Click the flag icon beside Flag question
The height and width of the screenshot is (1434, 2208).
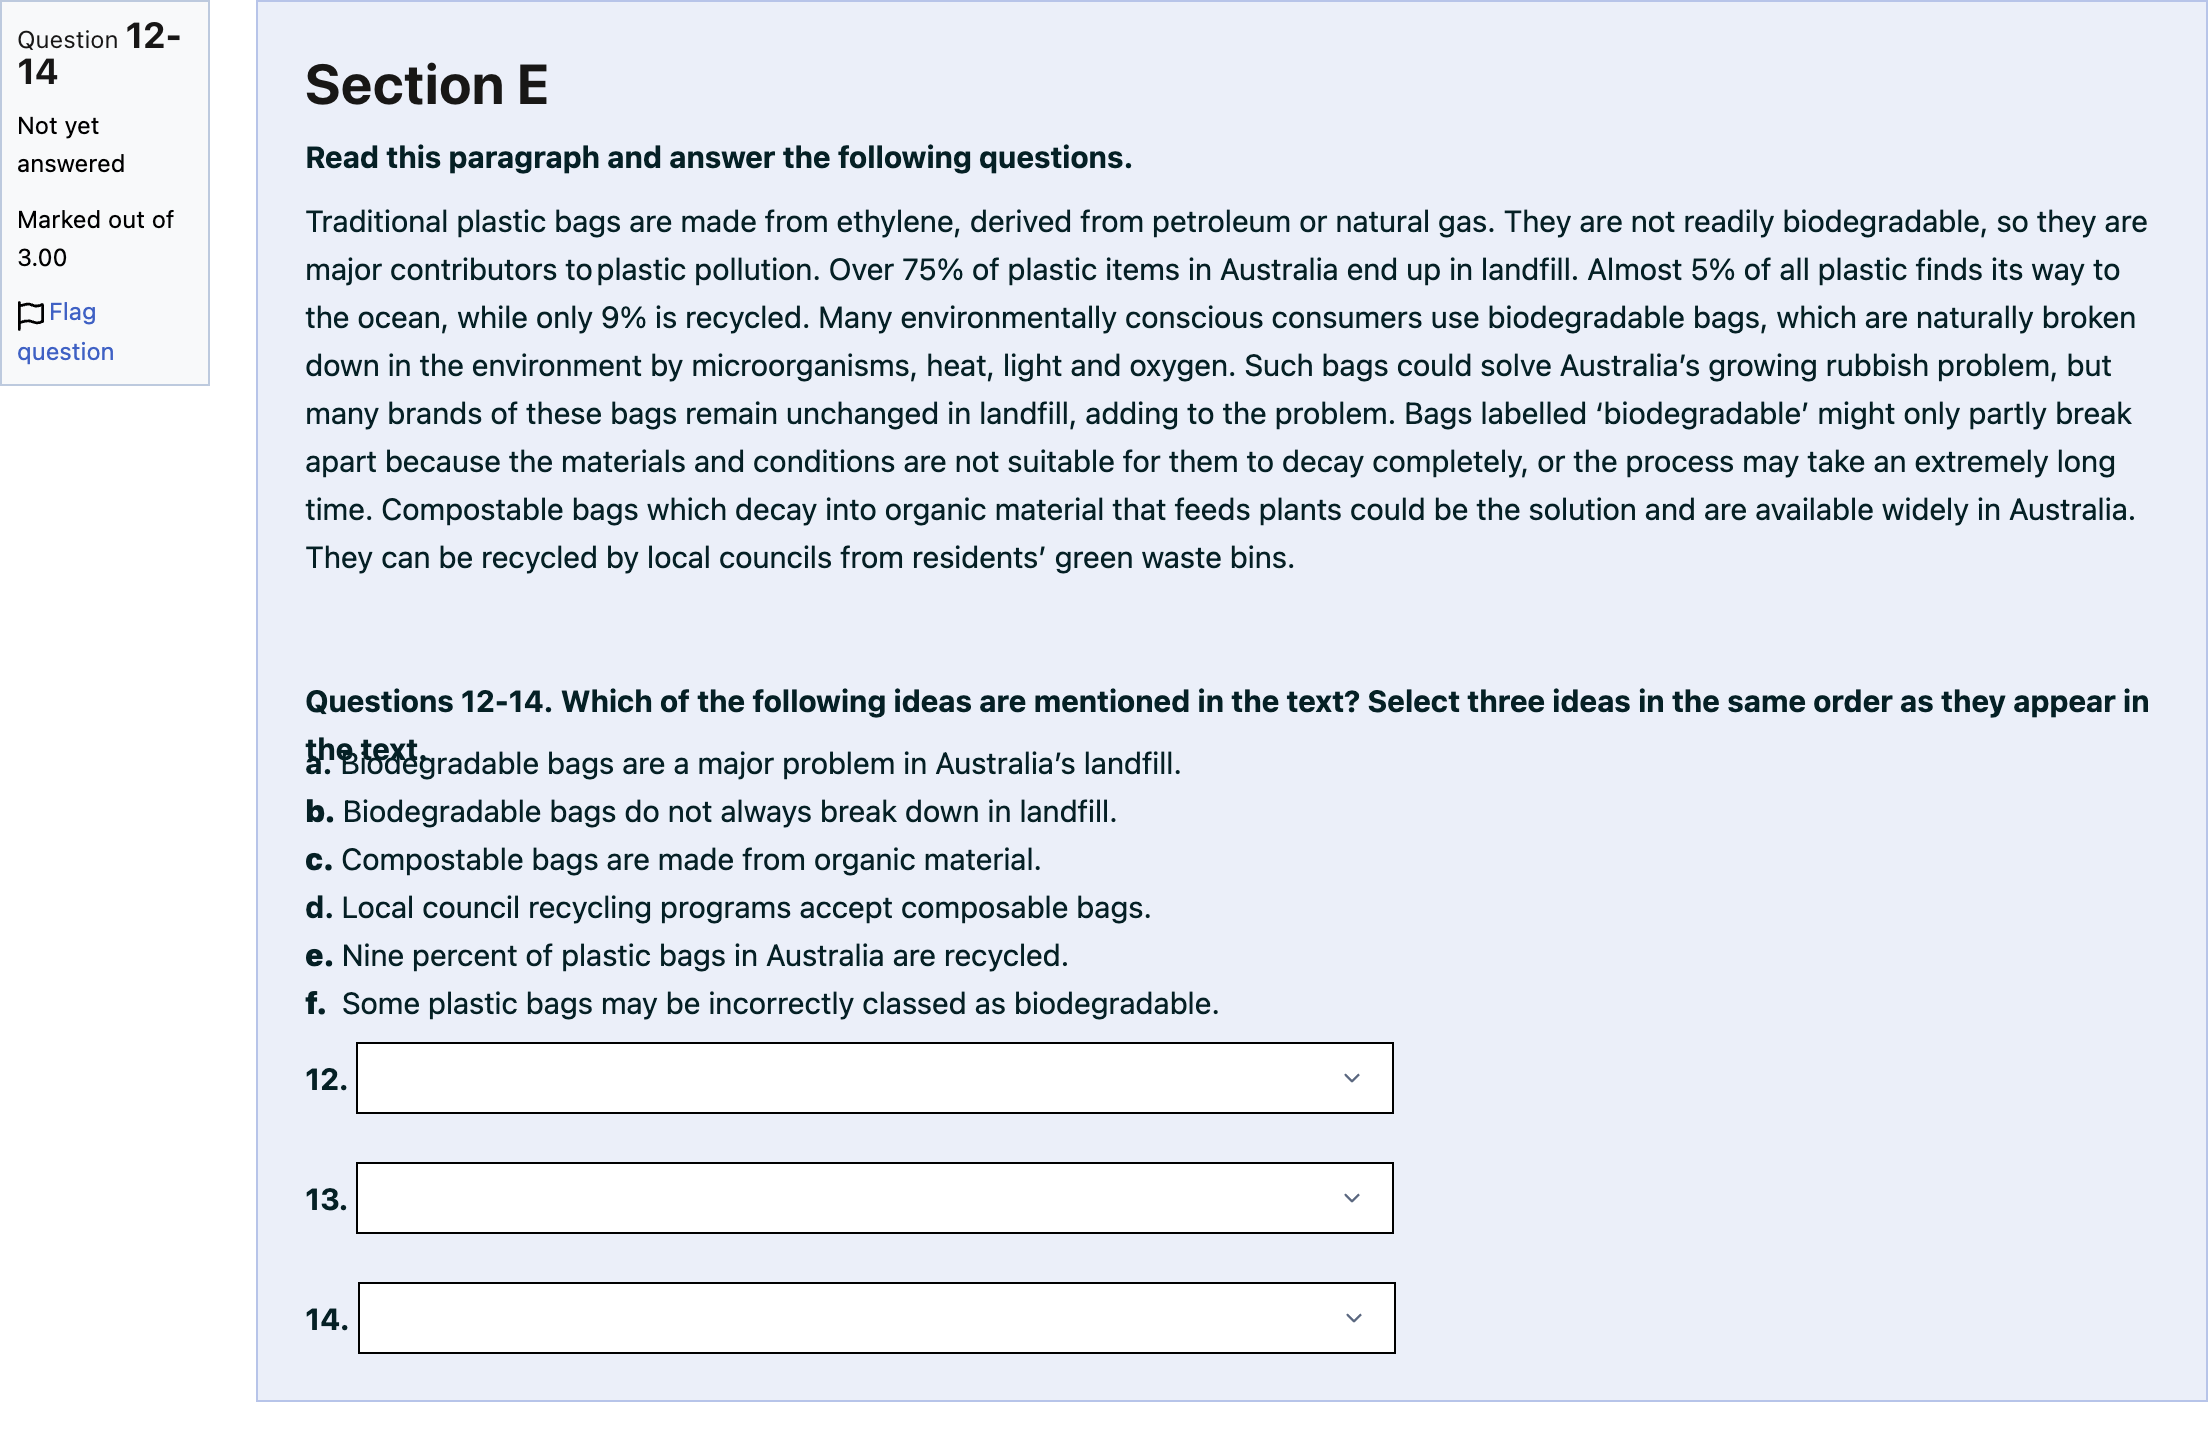tap(31, 314)
